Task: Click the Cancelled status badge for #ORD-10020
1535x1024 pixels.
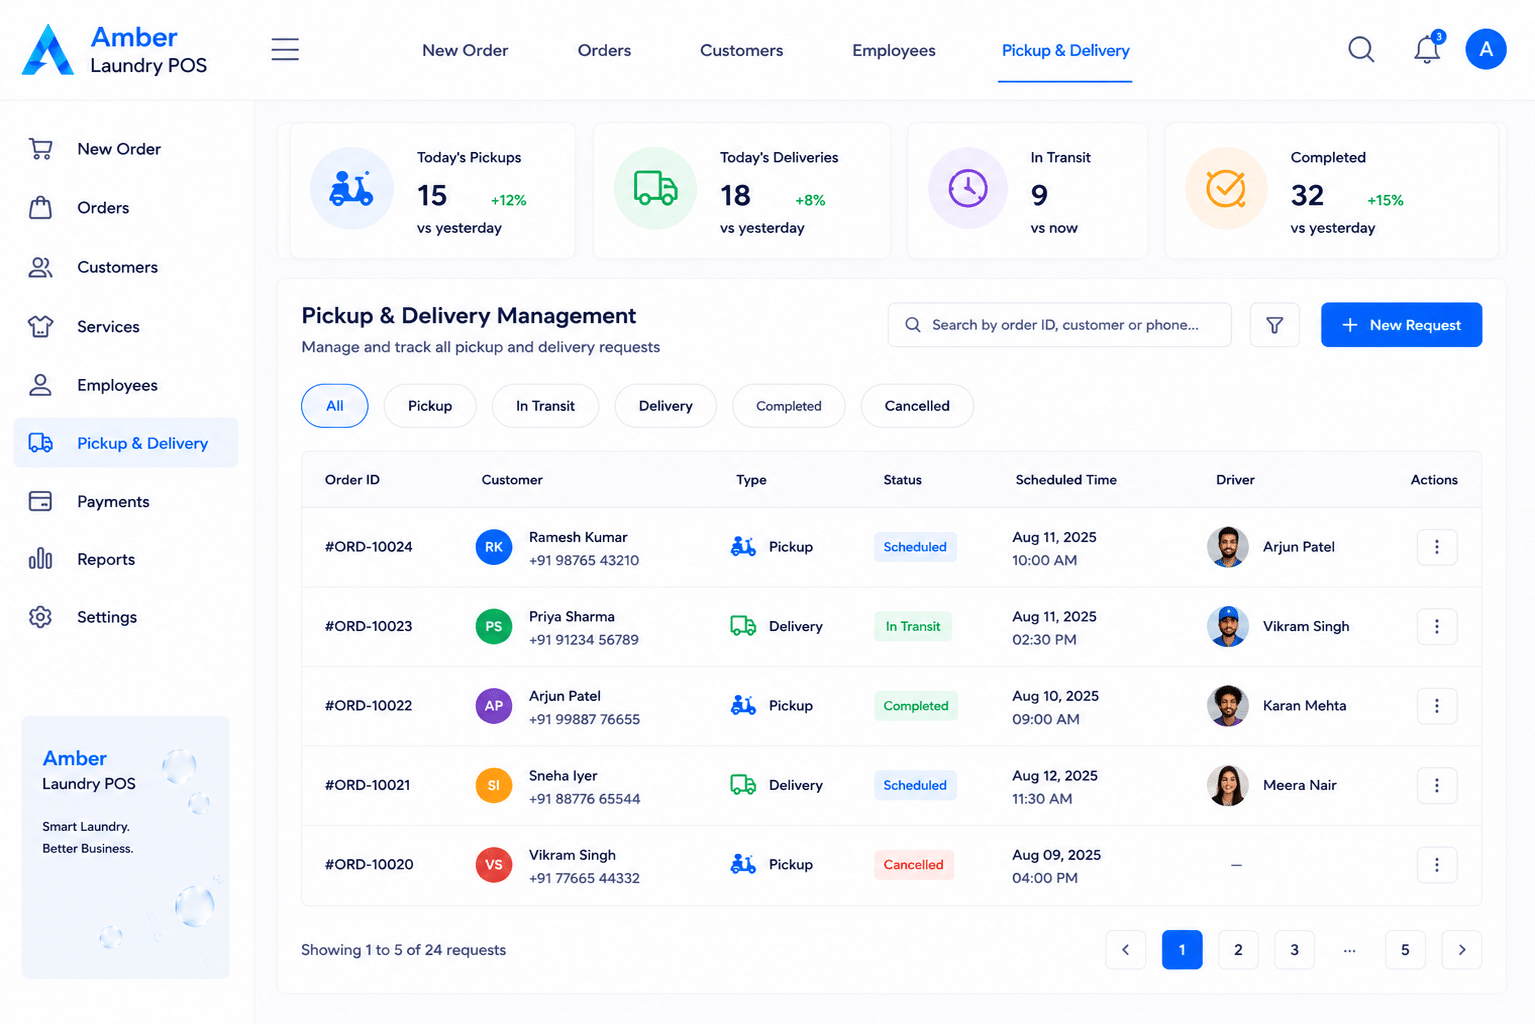Action: [913, 865]
